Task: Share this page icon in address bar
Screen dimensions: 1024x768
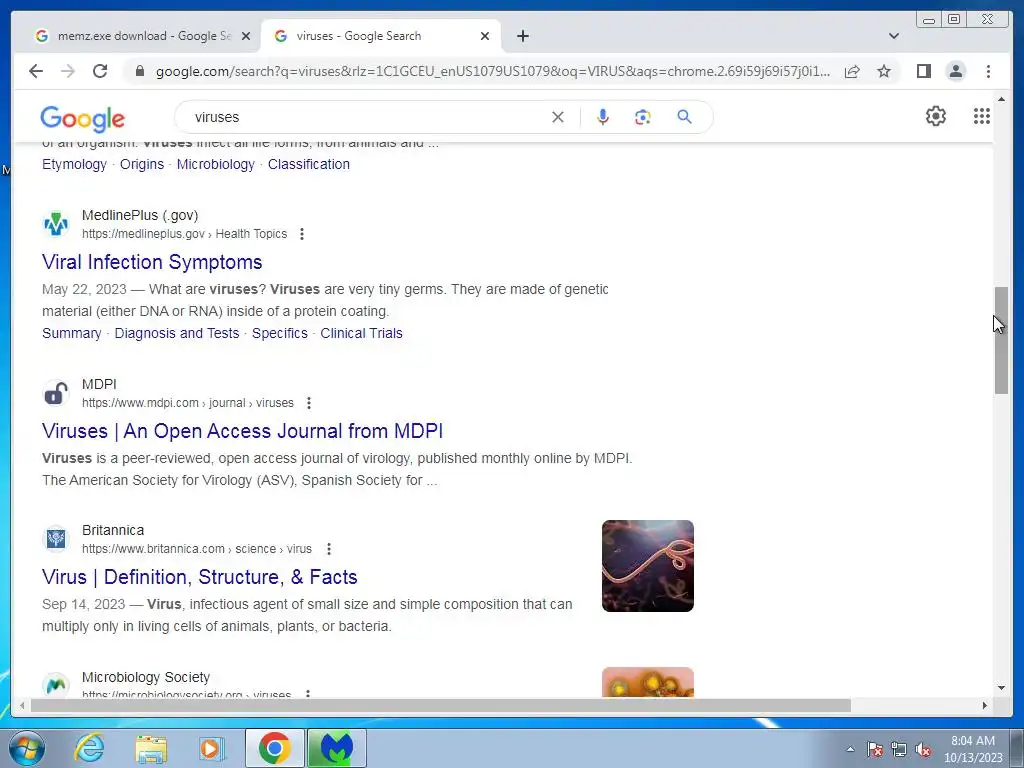Action: [852, 71]
